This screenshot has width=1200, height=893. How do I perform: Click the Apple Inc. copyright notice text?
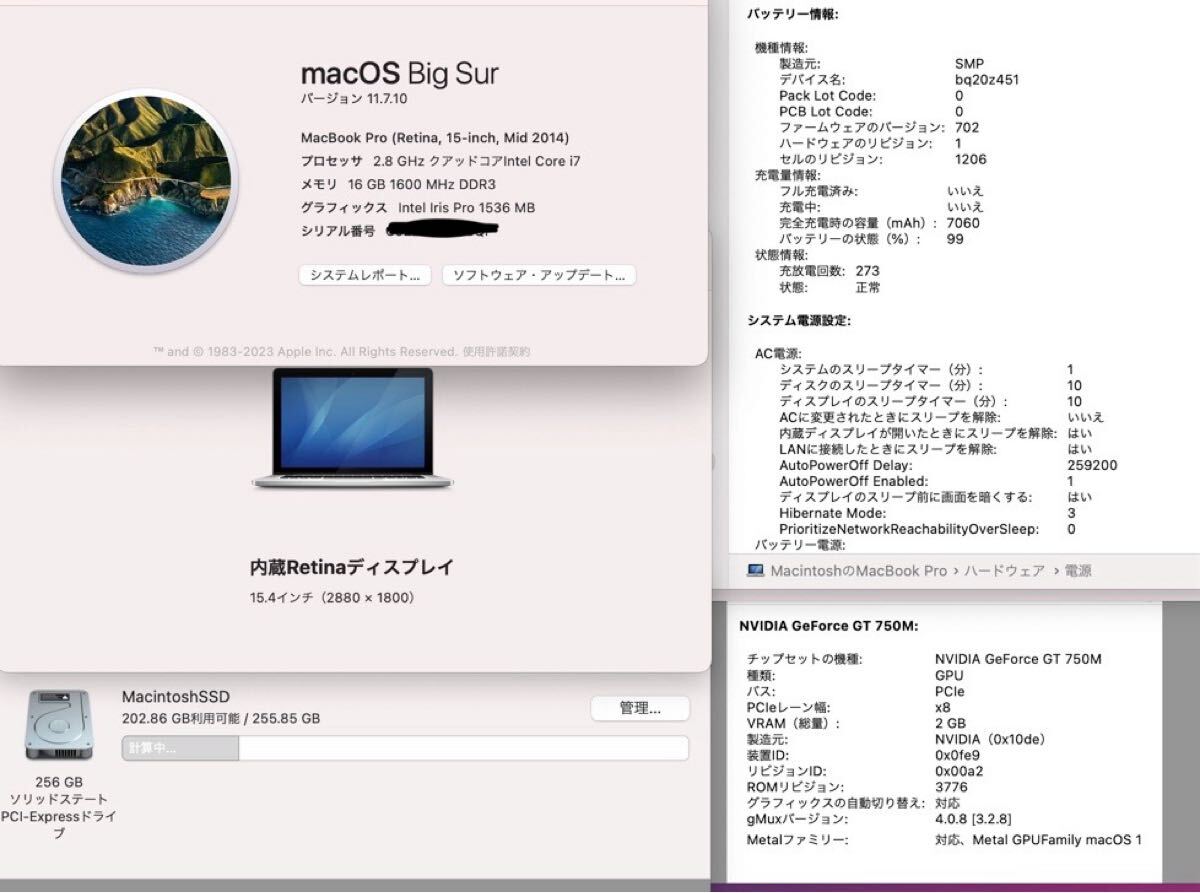(306, 352)
